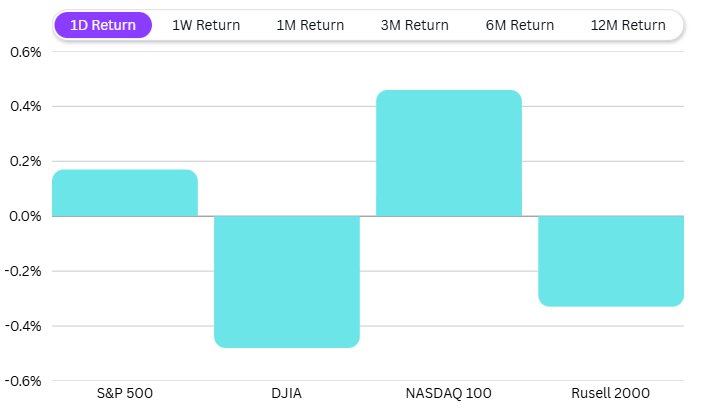
Task: Switch to the 1W Return tab
Action: pos(206,25)
